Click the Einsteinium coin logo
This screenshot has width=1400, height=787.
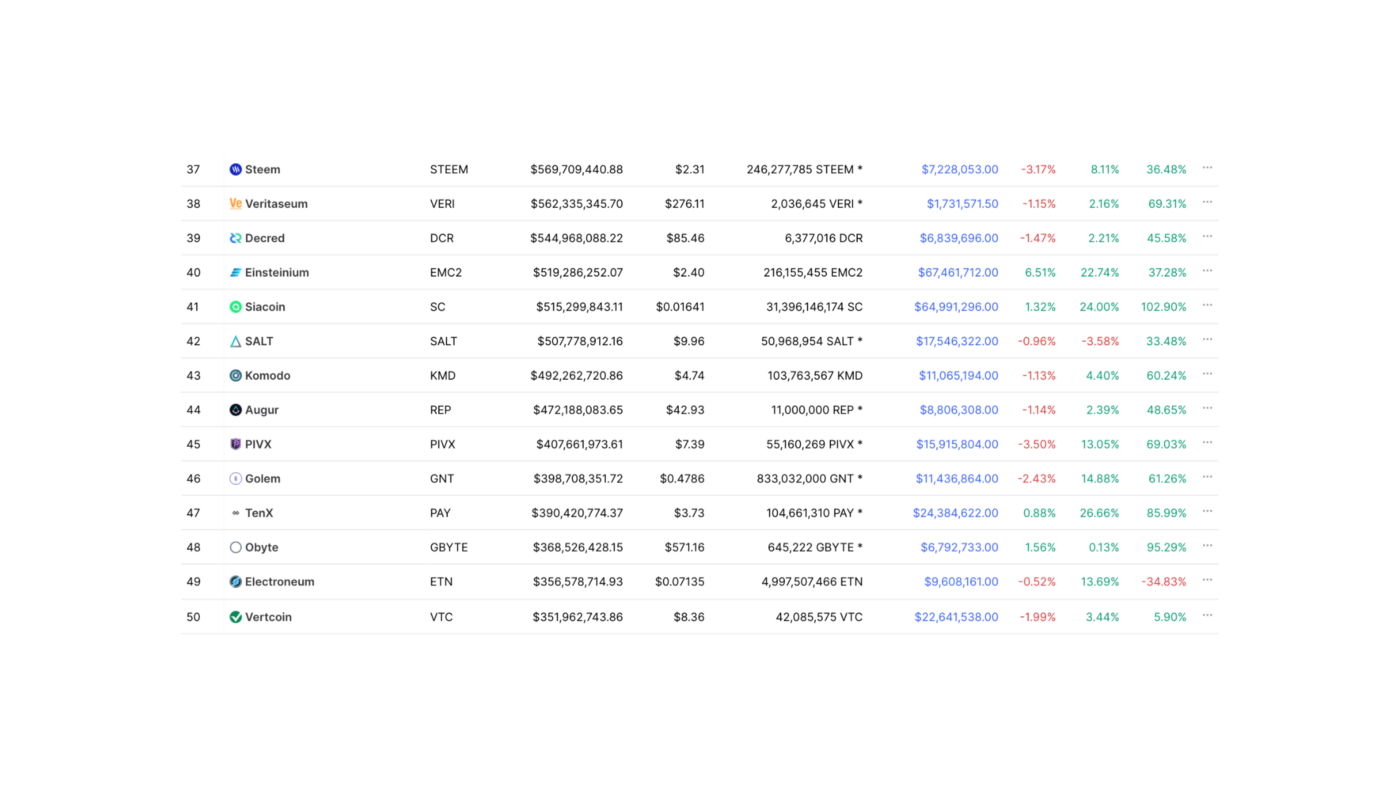(x=234, y=272)
